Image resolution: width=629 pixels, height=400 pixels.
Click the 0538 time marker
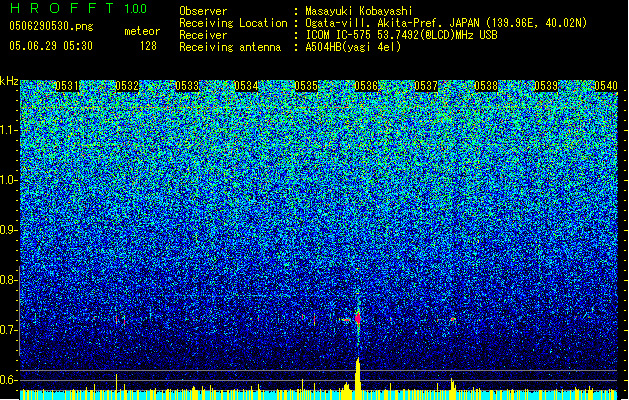point(486,86)
